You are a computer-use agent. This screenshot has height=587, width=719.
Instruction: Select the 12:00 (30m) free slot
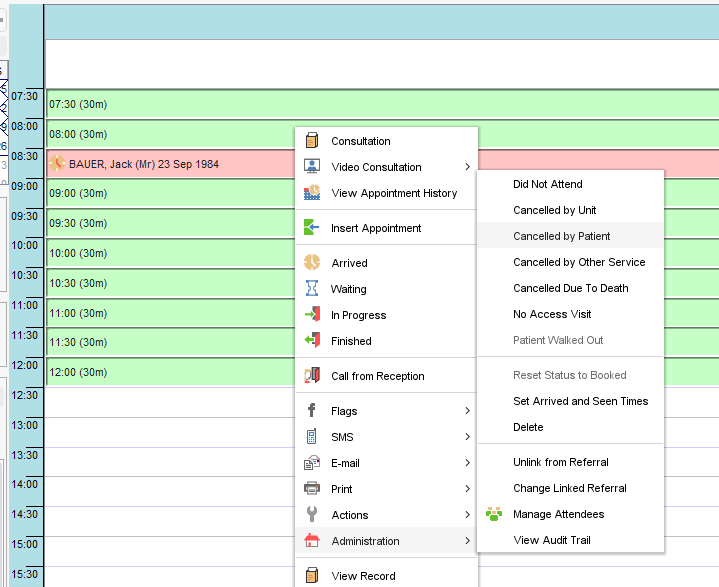(x=171, y=372)
